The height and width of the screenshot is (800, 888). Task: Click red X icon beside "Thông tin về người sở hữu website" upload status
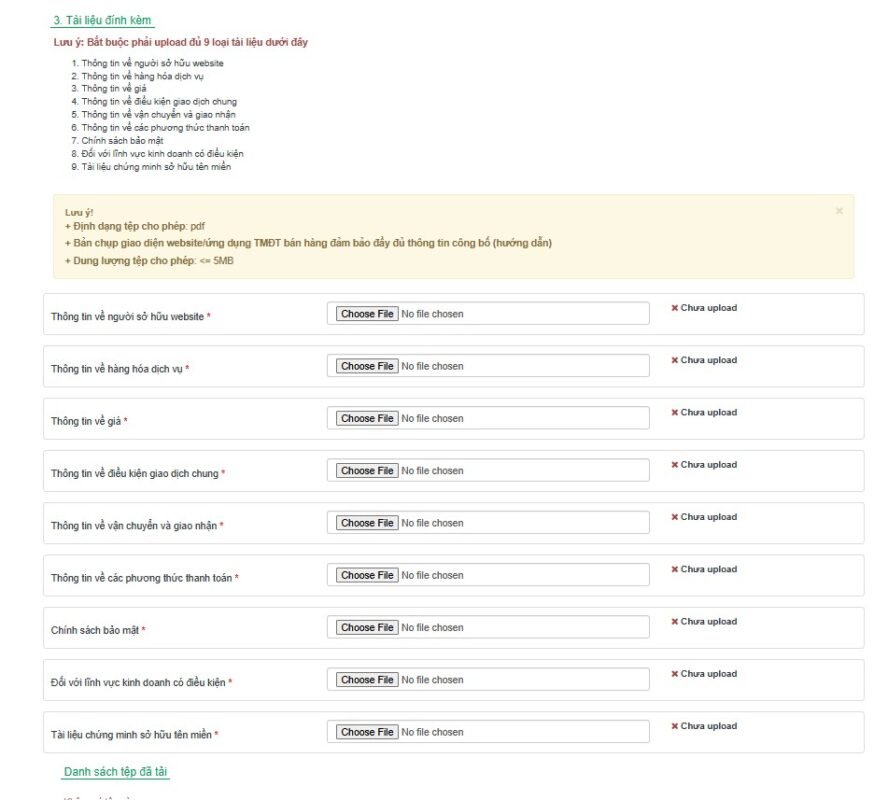pyautogui.click(x=675, y=308)
